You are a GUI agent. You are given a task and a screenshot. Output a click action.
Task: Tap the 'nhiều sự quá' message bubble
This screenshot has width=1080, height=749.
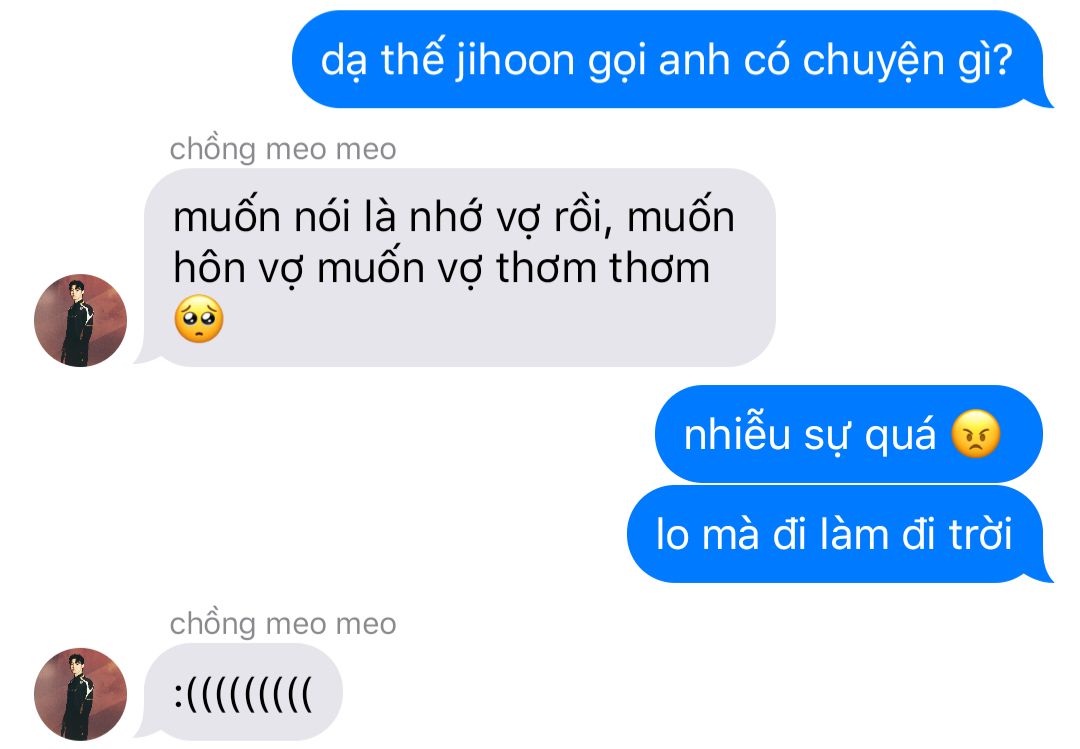(x=849, y=433)
